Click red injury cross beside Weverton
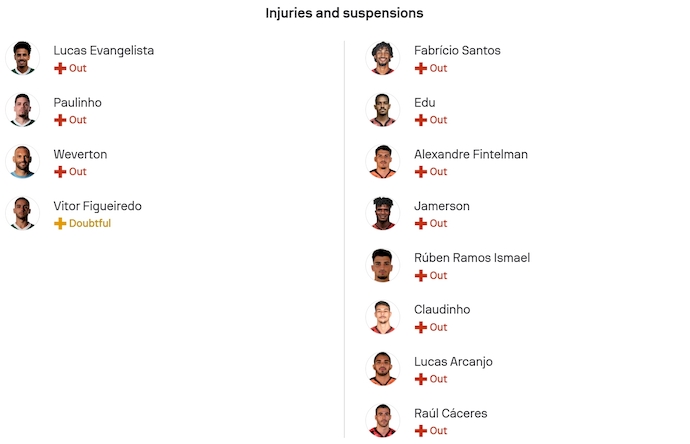 click(60, 172)
